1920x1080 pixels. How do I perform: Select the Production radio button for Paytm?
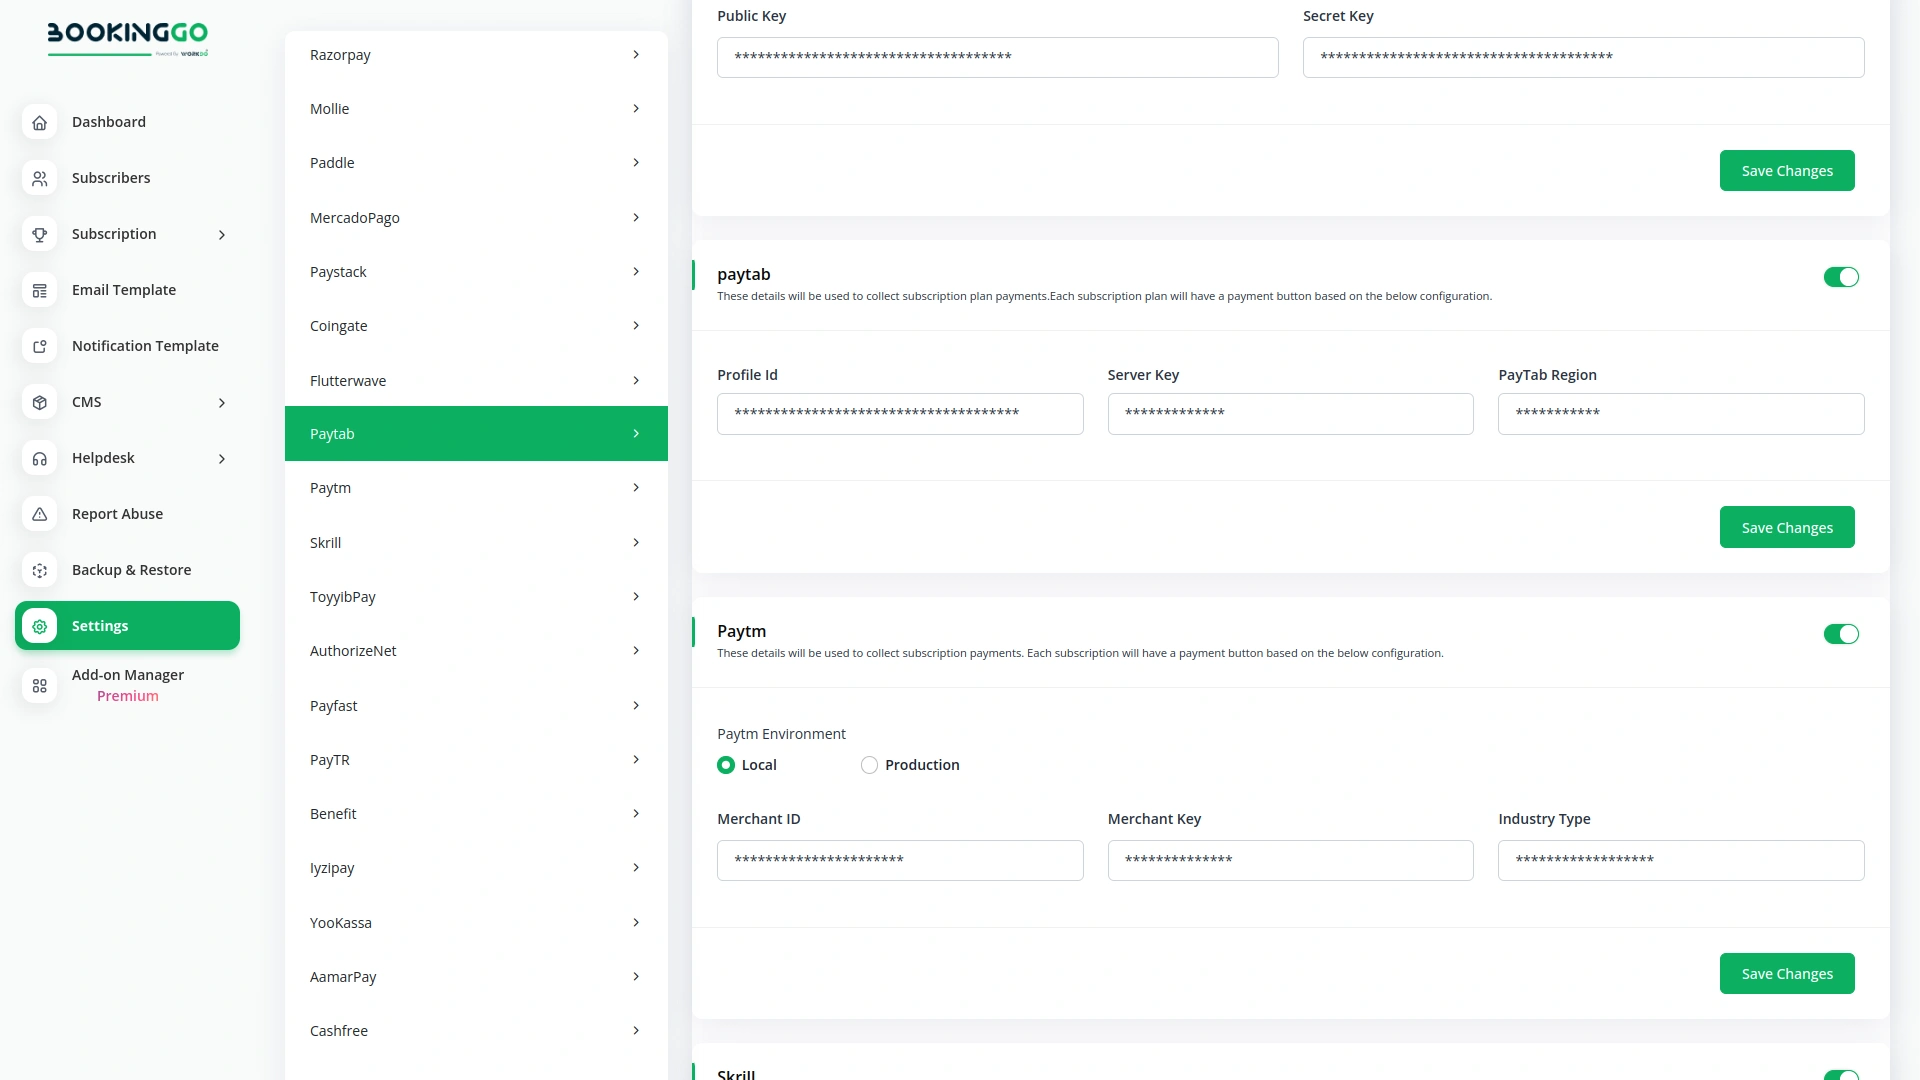869,764
